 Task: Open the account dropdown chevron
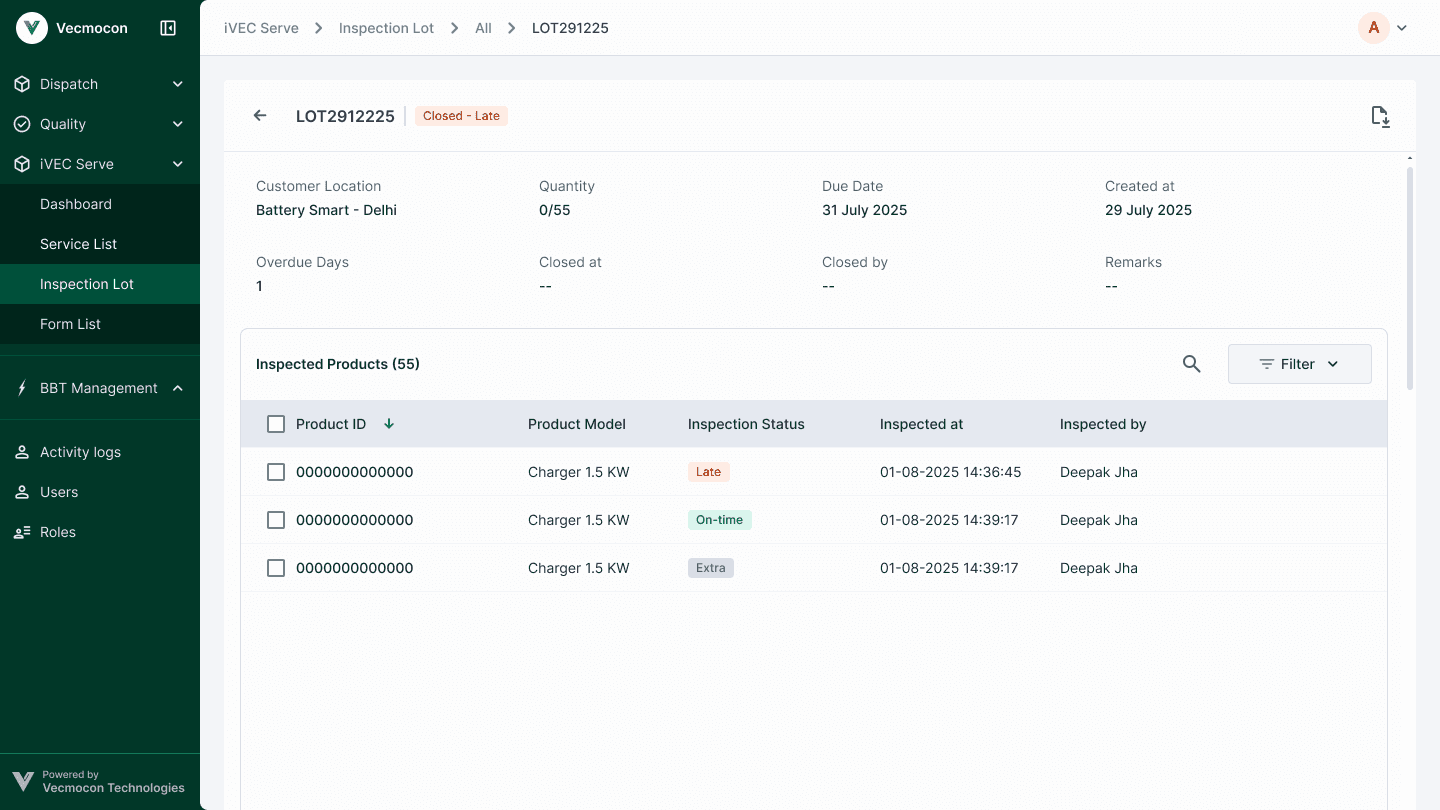click(x=1402, y=28)
